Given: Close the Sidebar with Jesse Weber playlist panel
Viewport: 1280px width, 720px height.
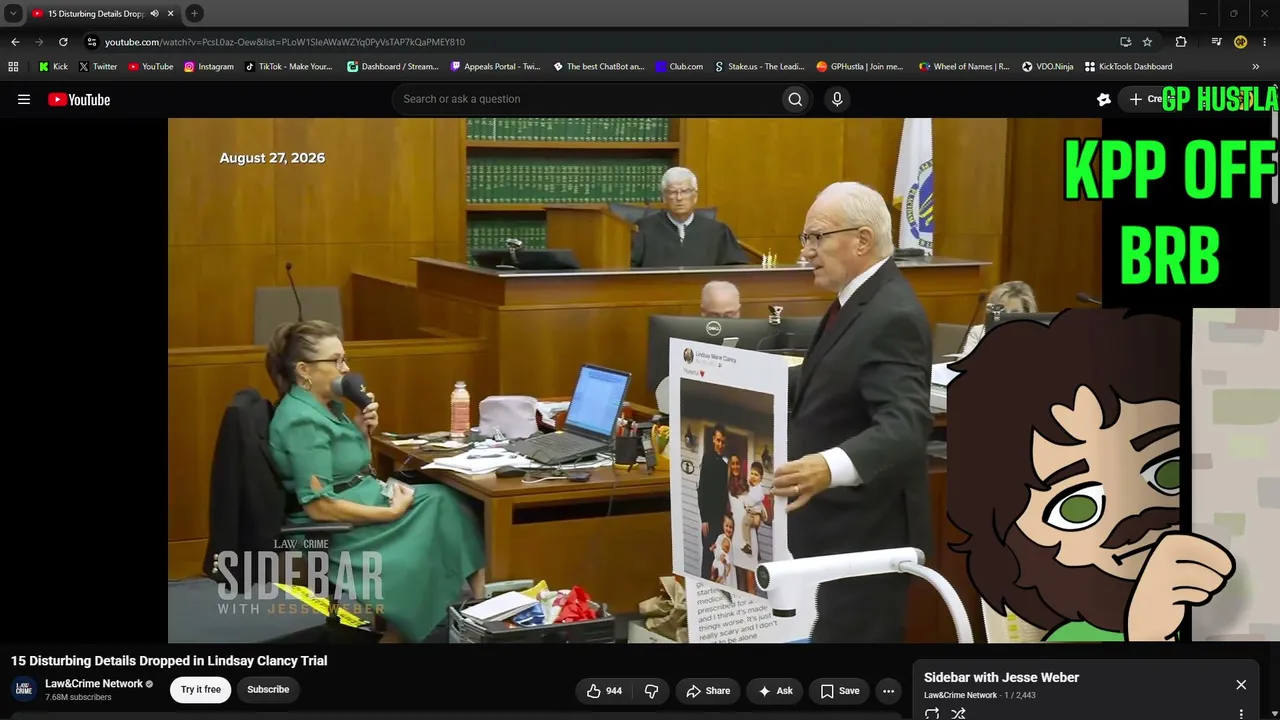Looking at the screenshot, I should [x=1241, y=685].
